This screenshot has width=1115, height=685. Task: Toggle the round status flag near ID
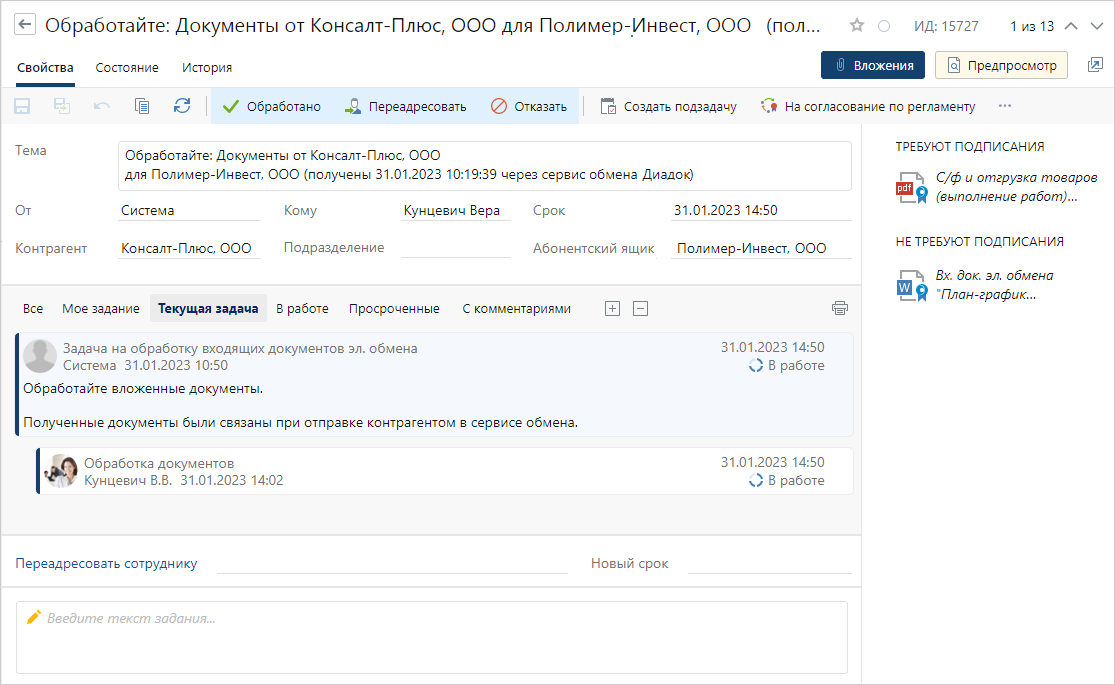click(883, 26)
